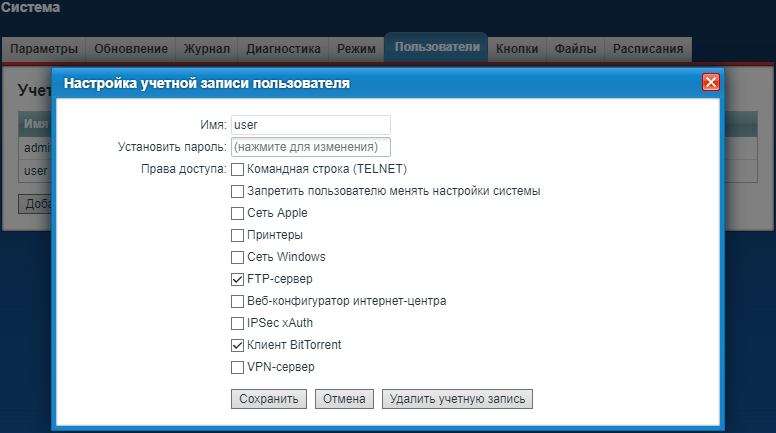
Task: Enable Веб-конфигуратор интернет-центра access
Action: coord(238,301)
